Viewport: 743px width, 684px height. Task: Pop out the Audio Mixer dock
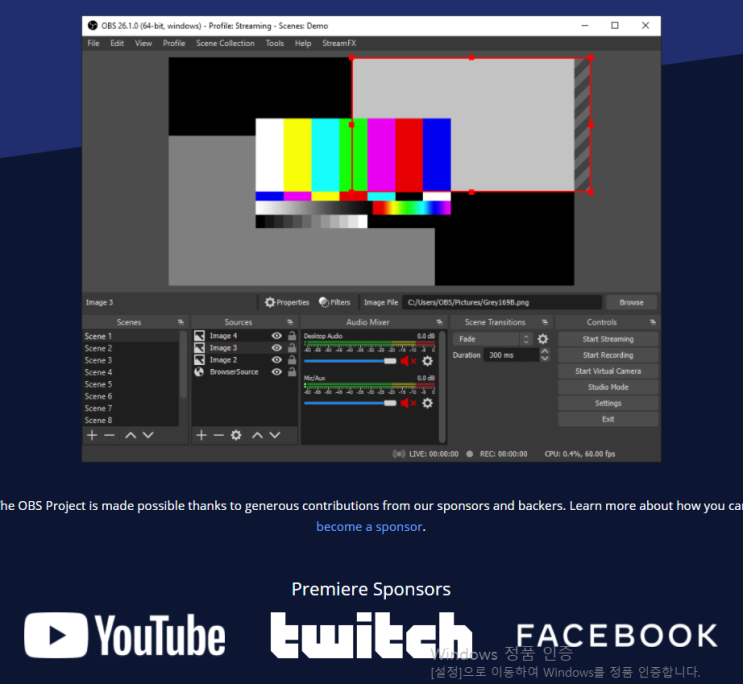[x=439, y=322]
